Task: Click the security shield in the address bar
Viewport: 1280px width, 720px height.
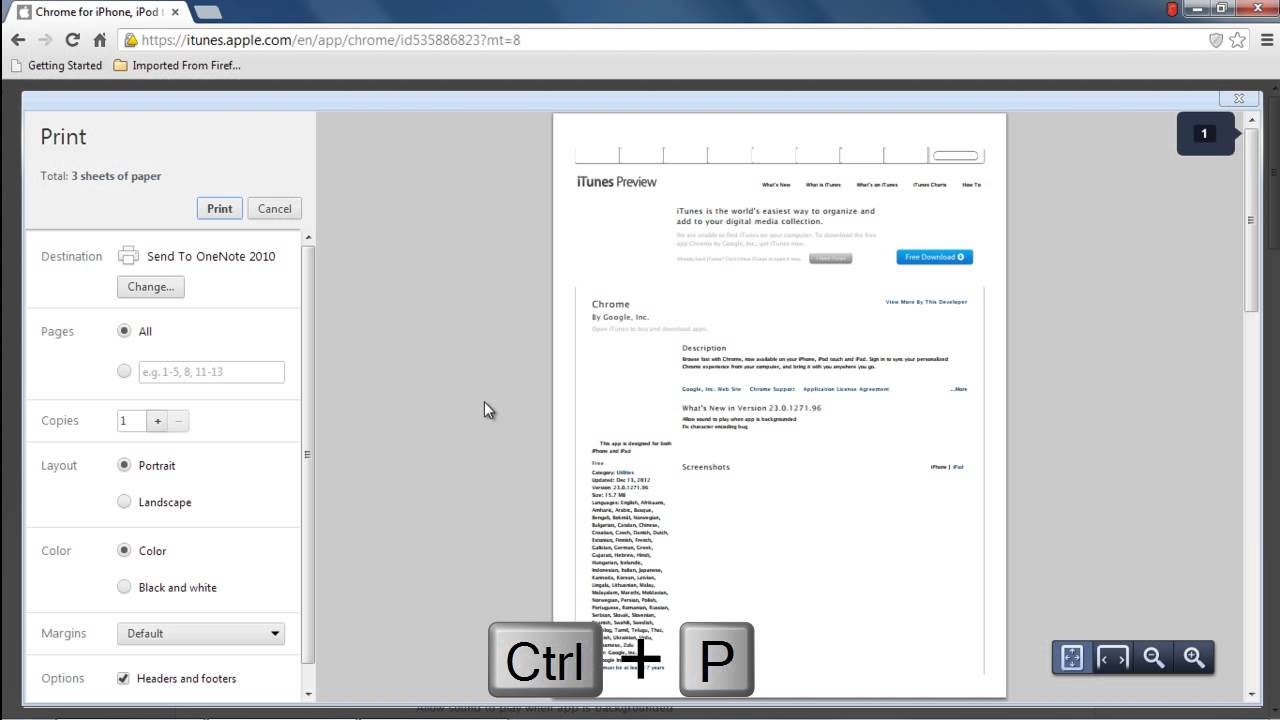Action: [x=1215, y=42]
